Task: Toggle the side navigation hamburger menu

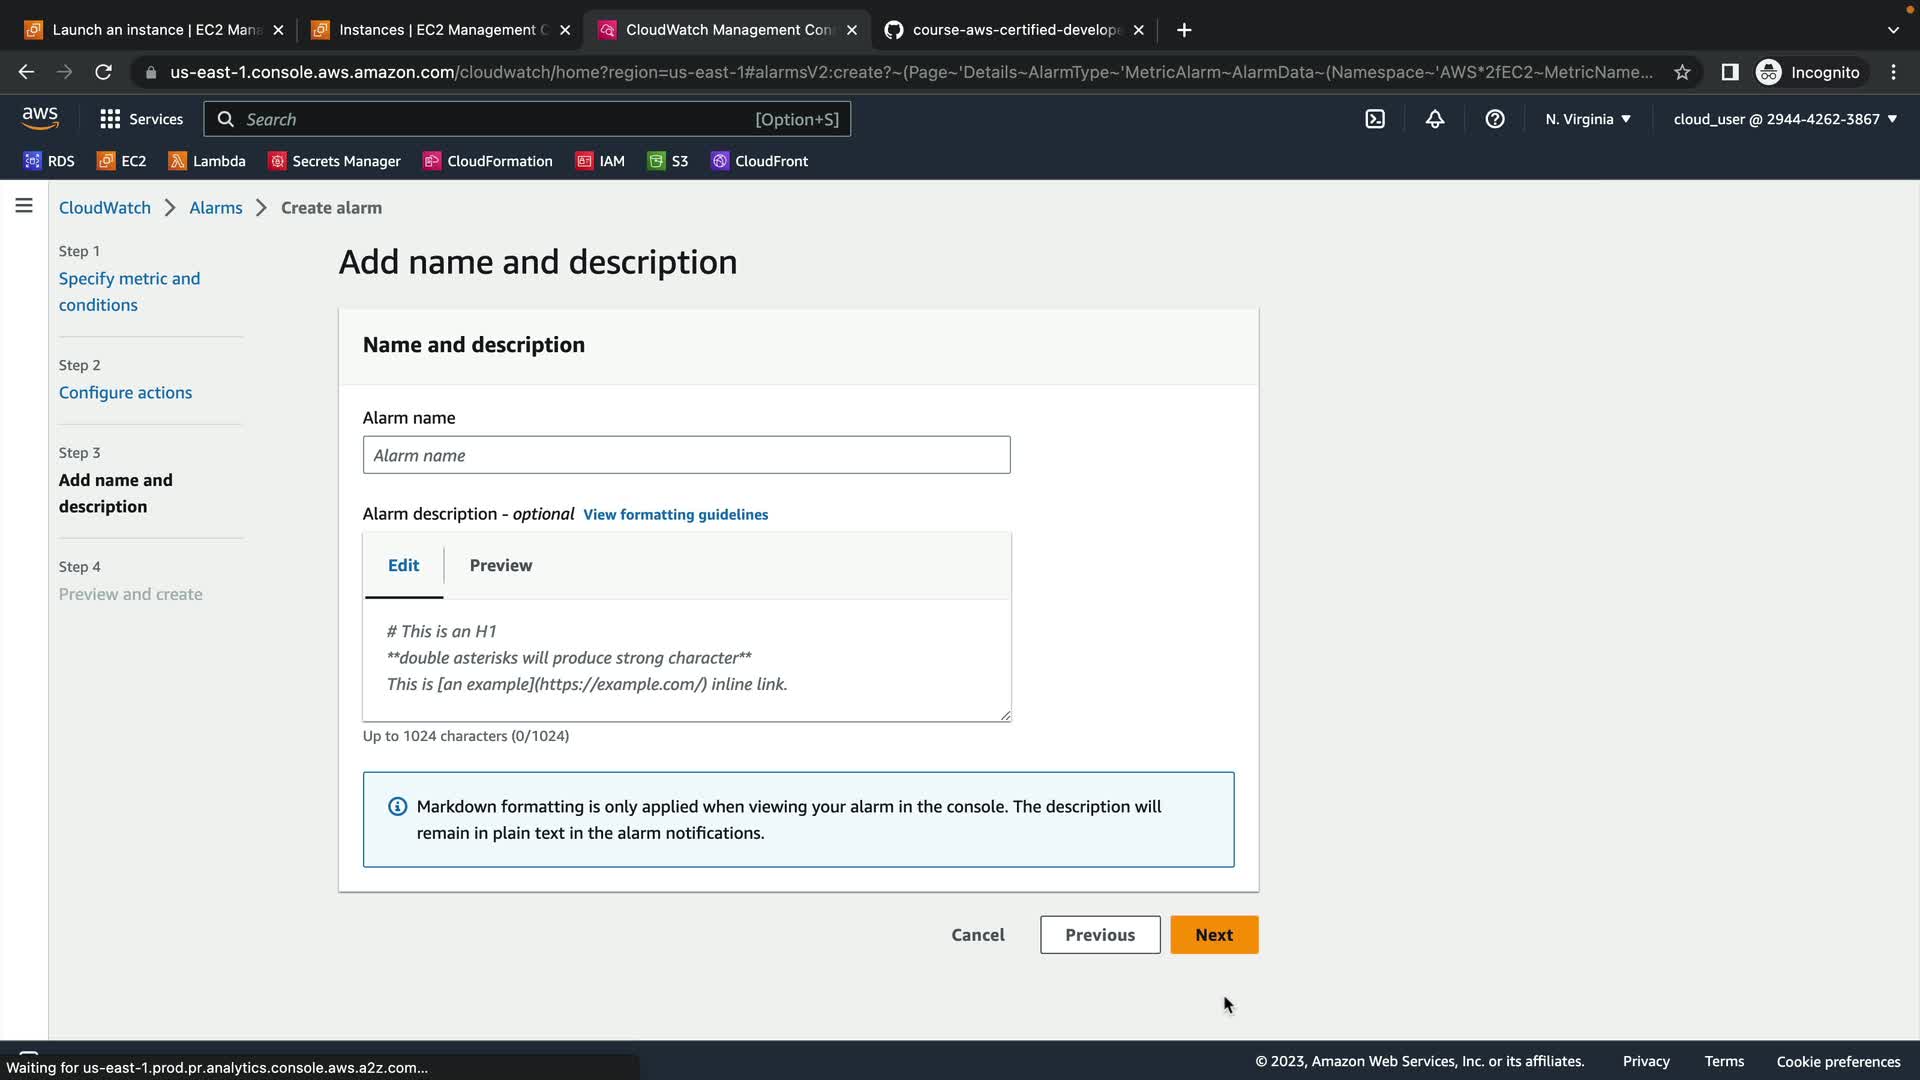Action: point(24,206)
